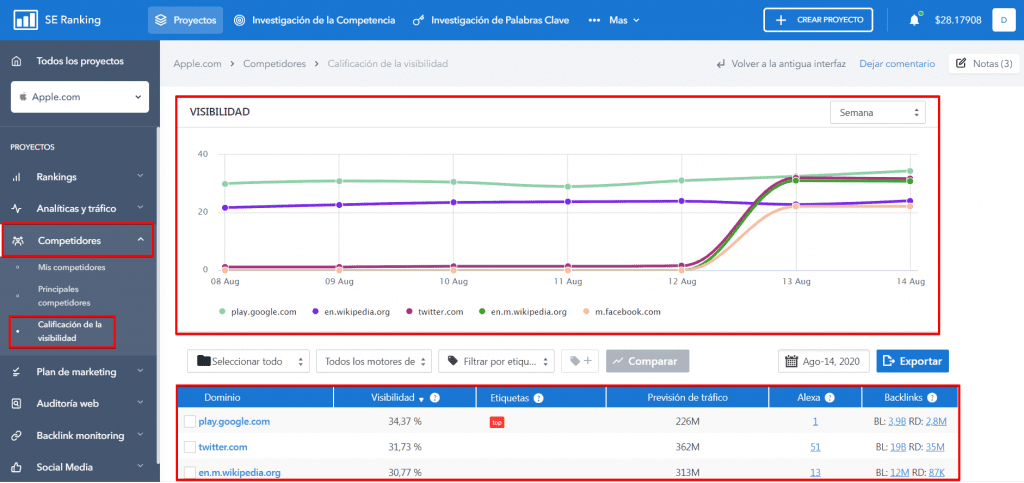Open the user avatar D menu

(x=1003, y=20)
